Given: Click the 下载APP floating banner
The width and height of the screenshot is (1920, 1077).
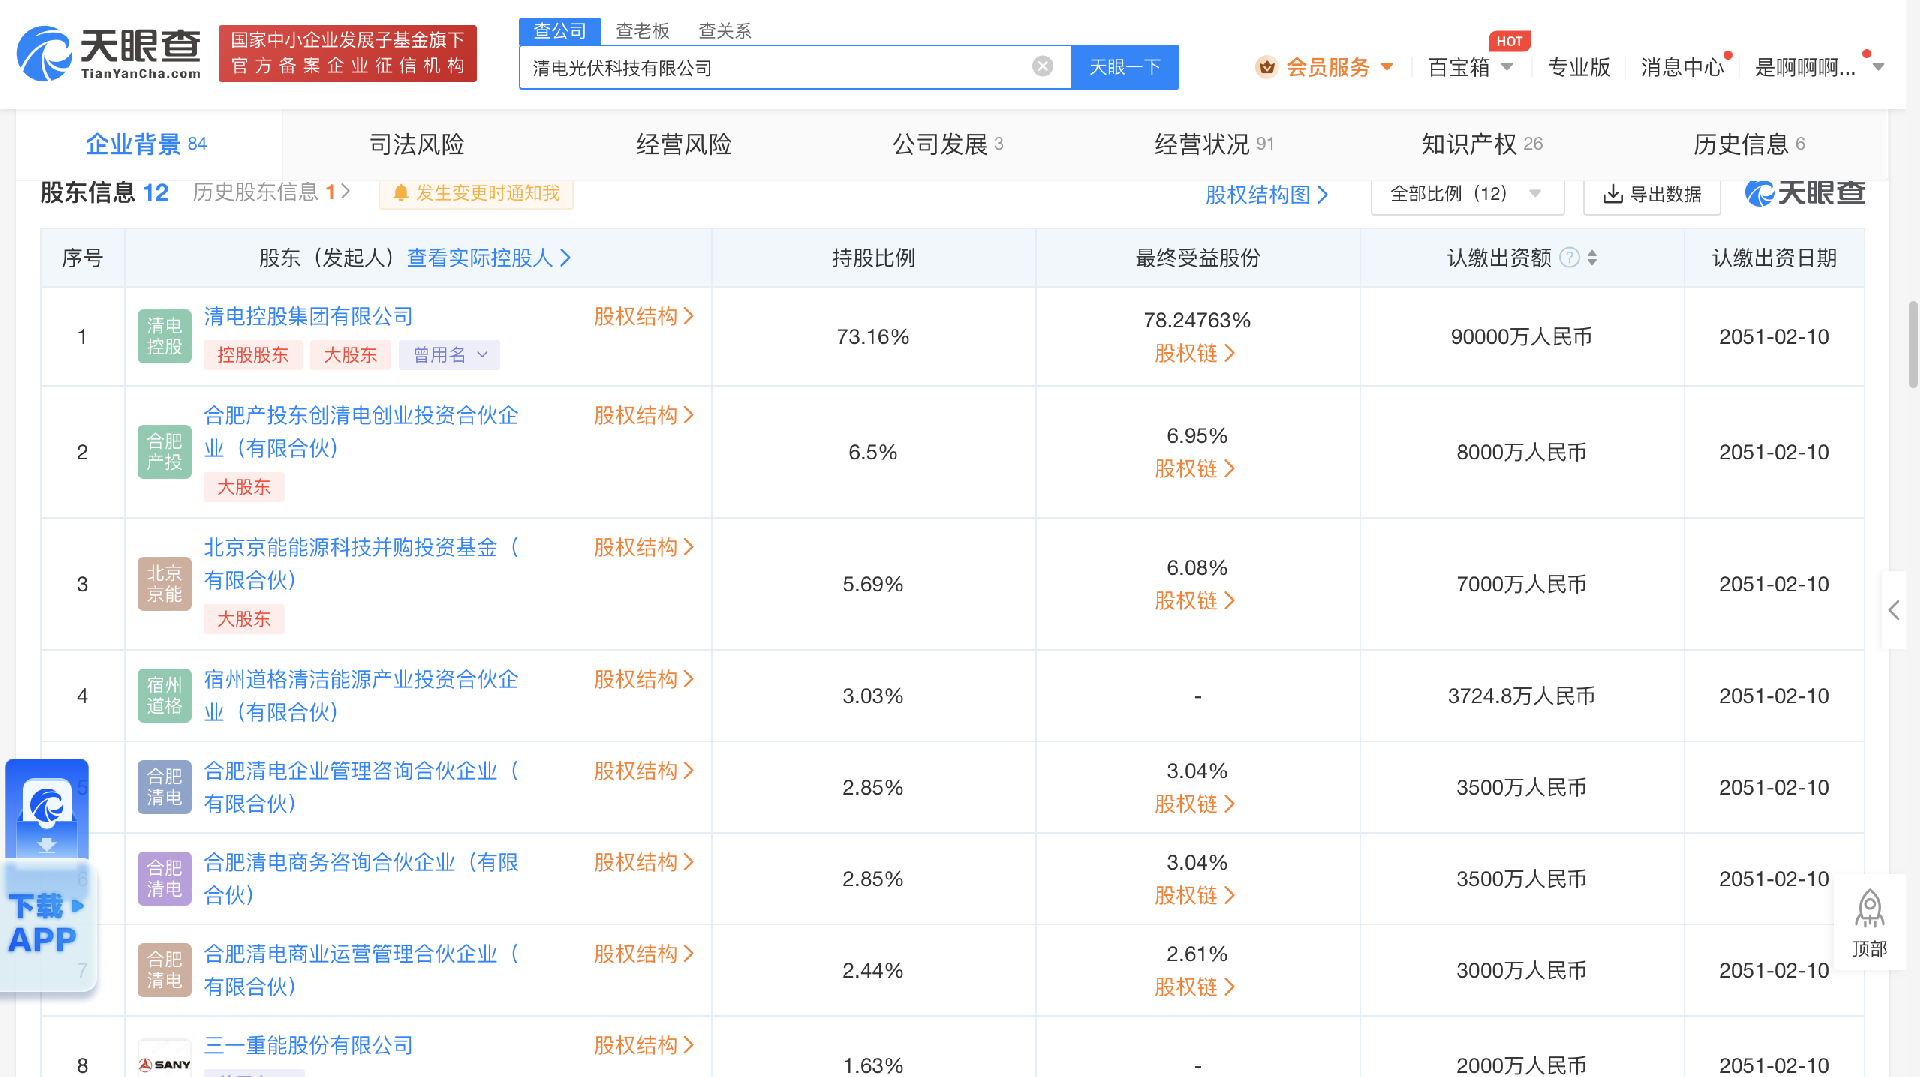Looking at the screenshot, I should (x=47, y=876).
